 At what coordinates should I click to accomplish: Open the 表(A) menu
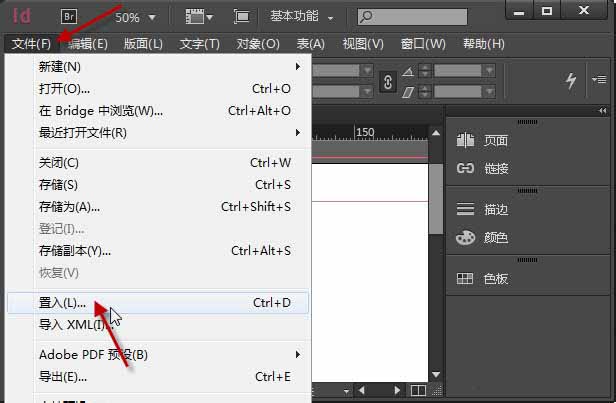click(x=310, y=44)
